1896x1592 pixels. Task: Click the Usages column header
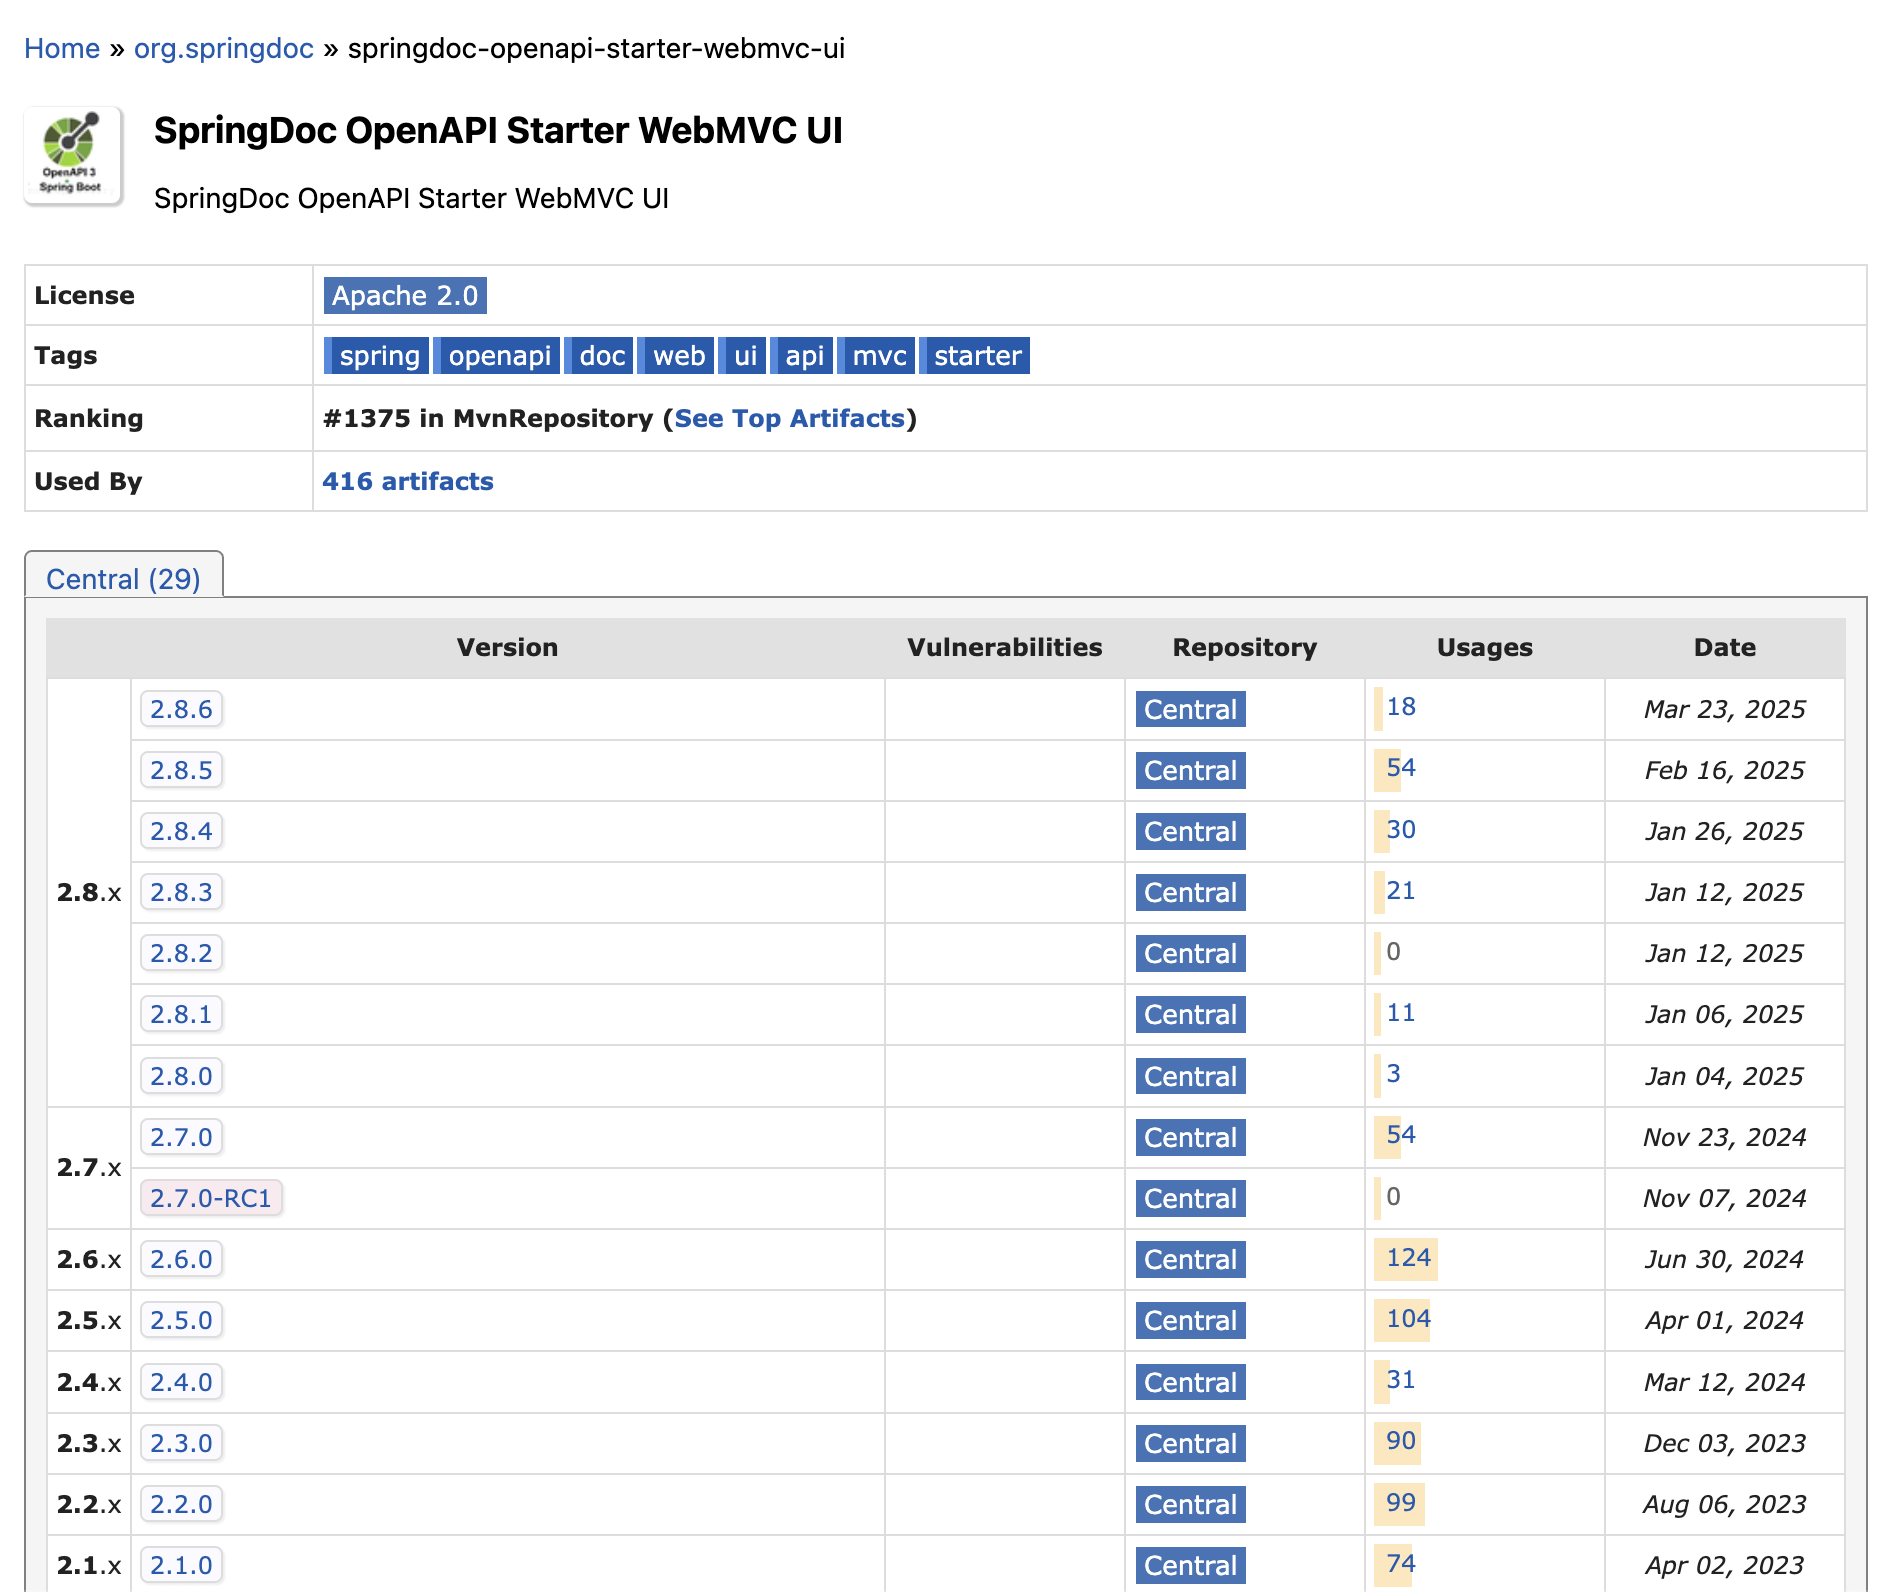pyautogui.click(x=1485, y=647)
